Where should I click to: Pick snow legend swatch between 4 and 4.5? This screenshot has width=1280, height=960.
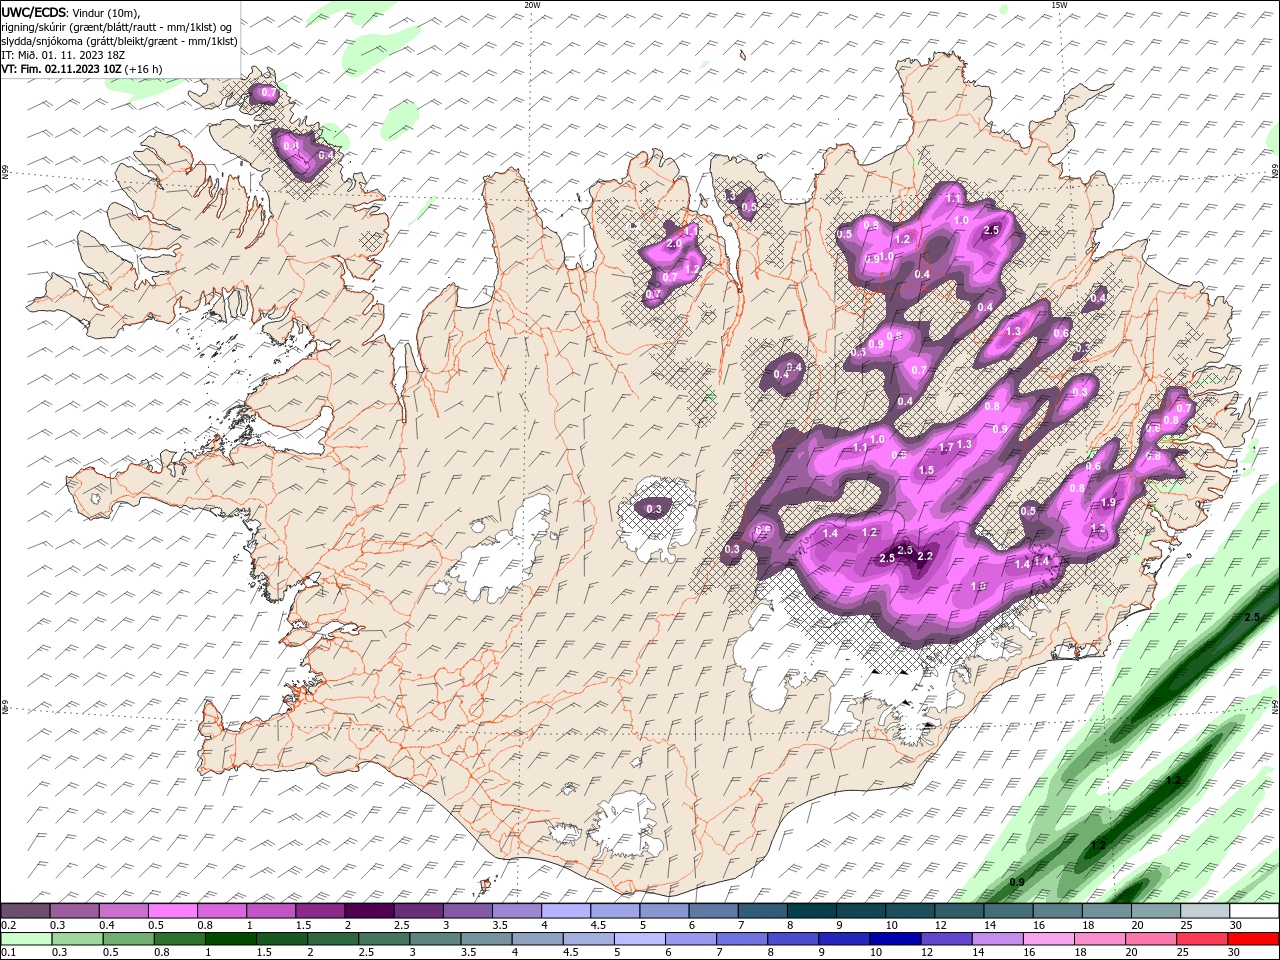pyautogui.click(x=564, y=911)
